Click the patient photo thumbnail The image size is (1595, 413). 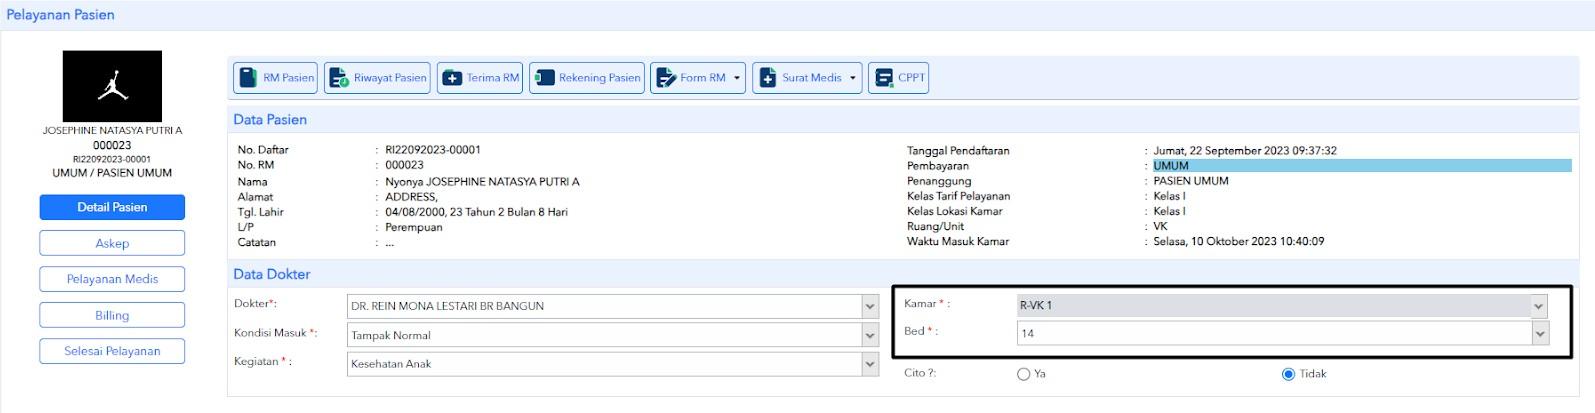point(112,87)
